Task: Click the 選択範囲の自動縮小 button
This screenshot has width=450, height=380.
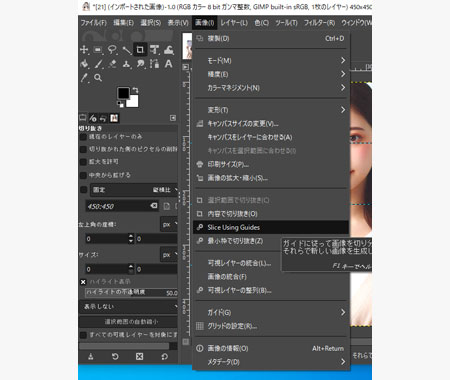Action: [129, 322]
